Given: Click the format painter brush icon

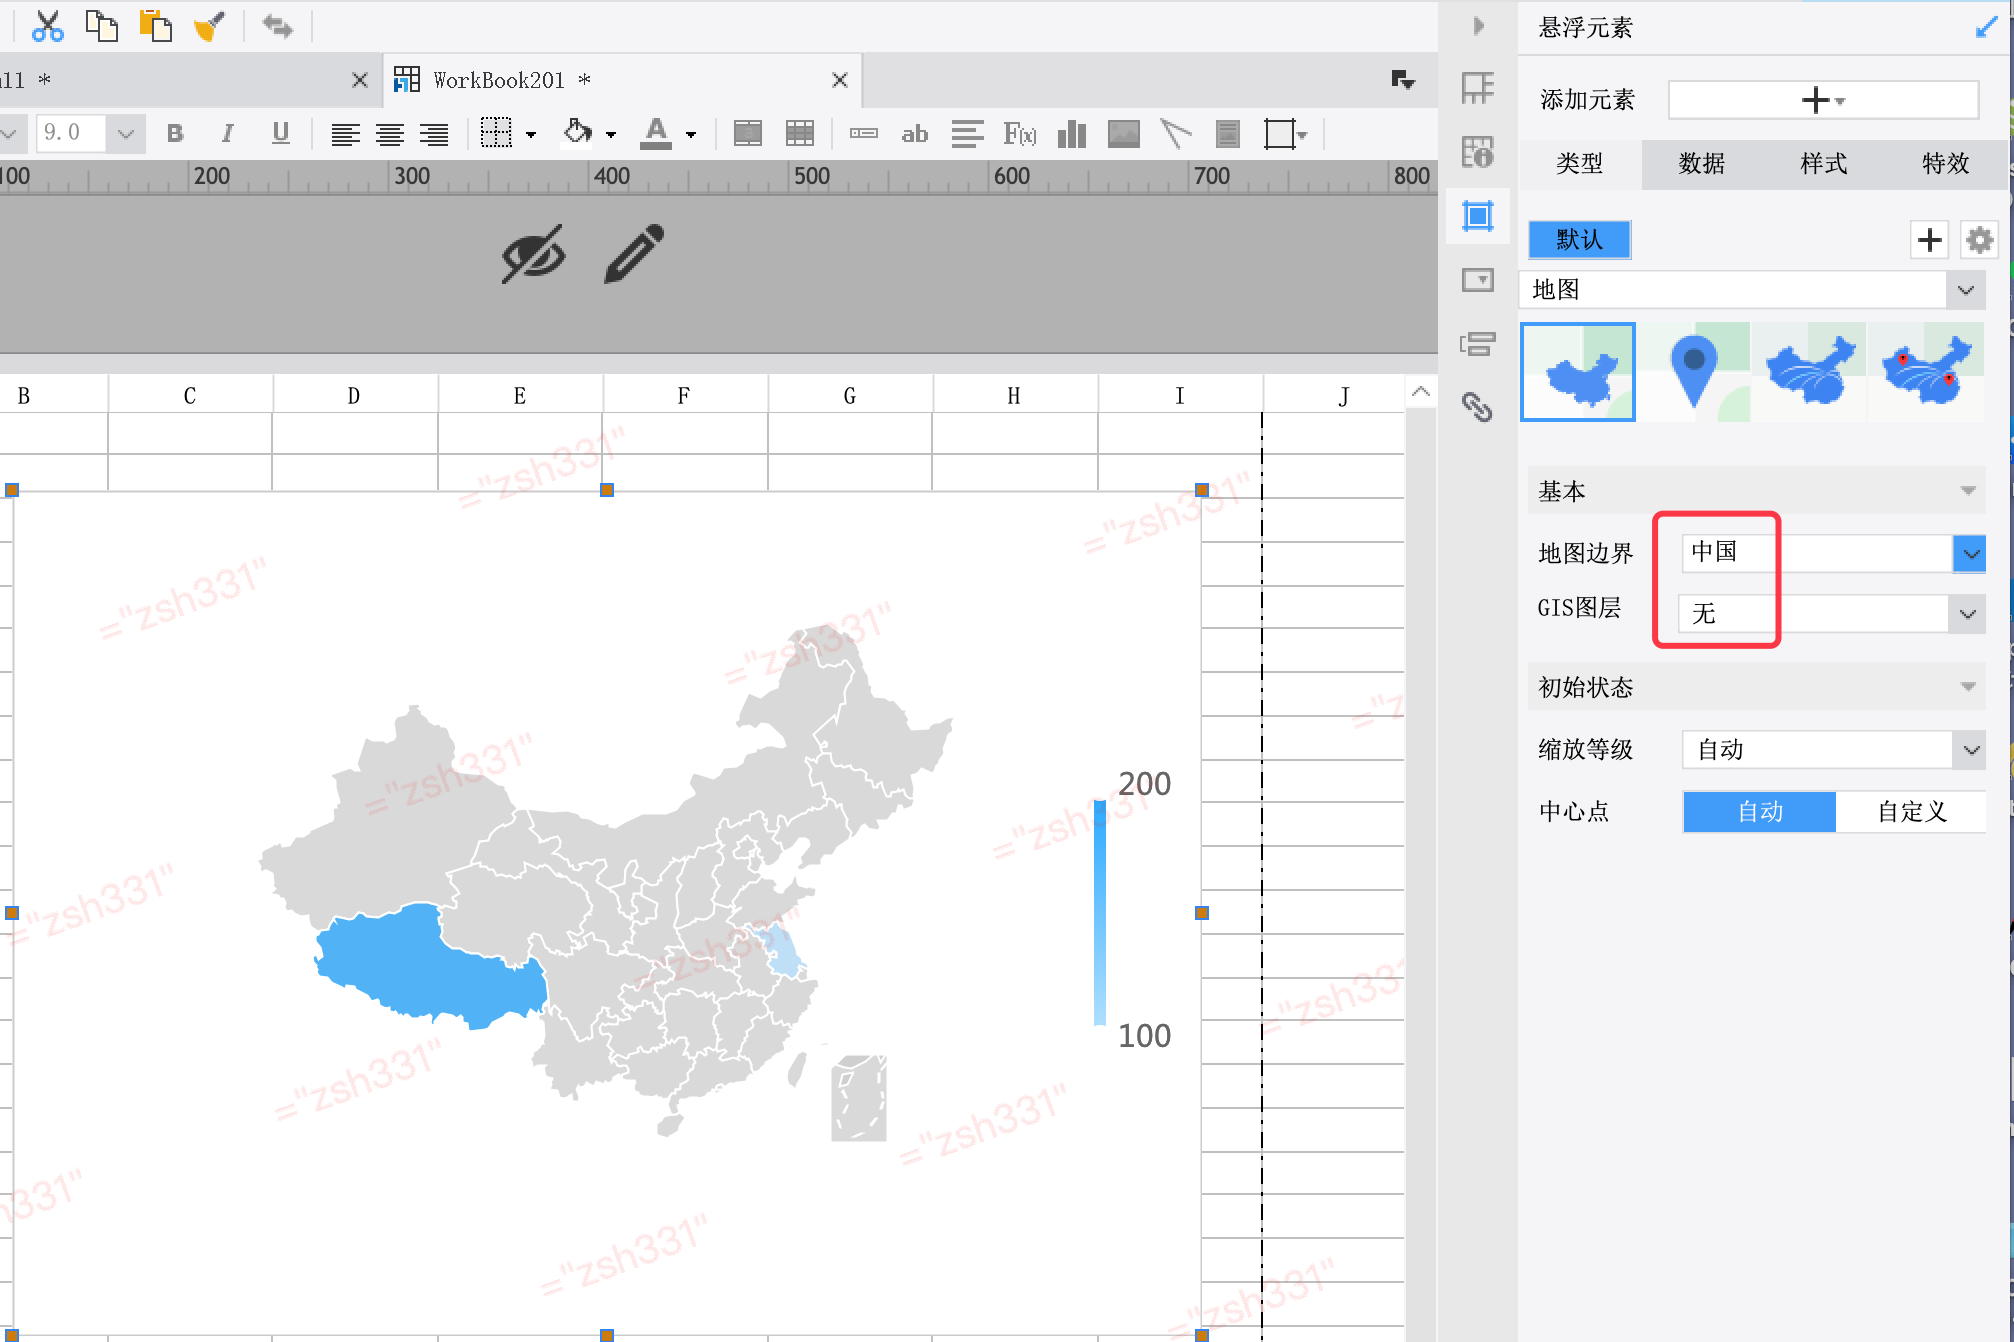Looking at the screenshot, I should coord(209,26).
